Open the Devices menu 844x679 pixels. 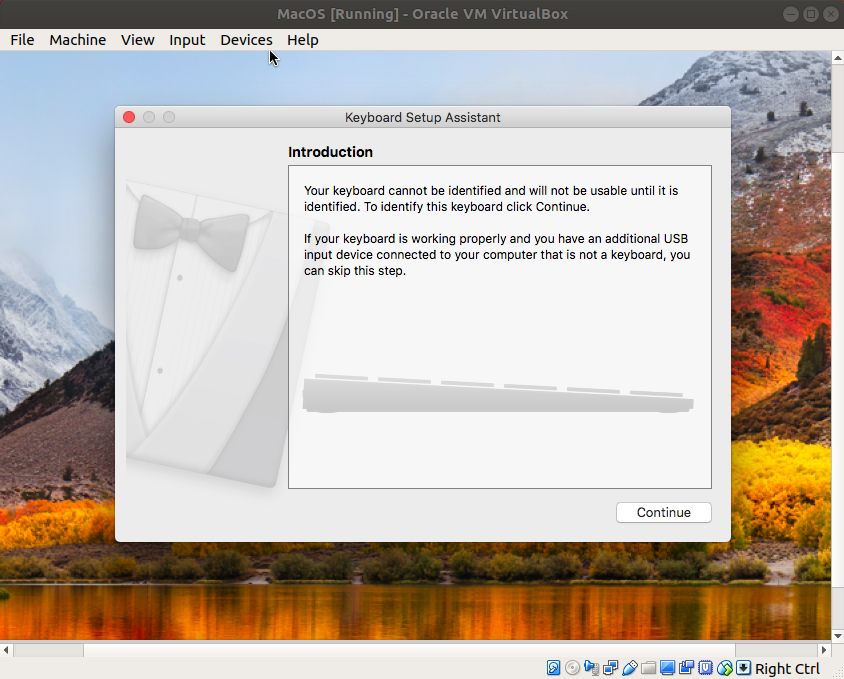click(246, 40)
